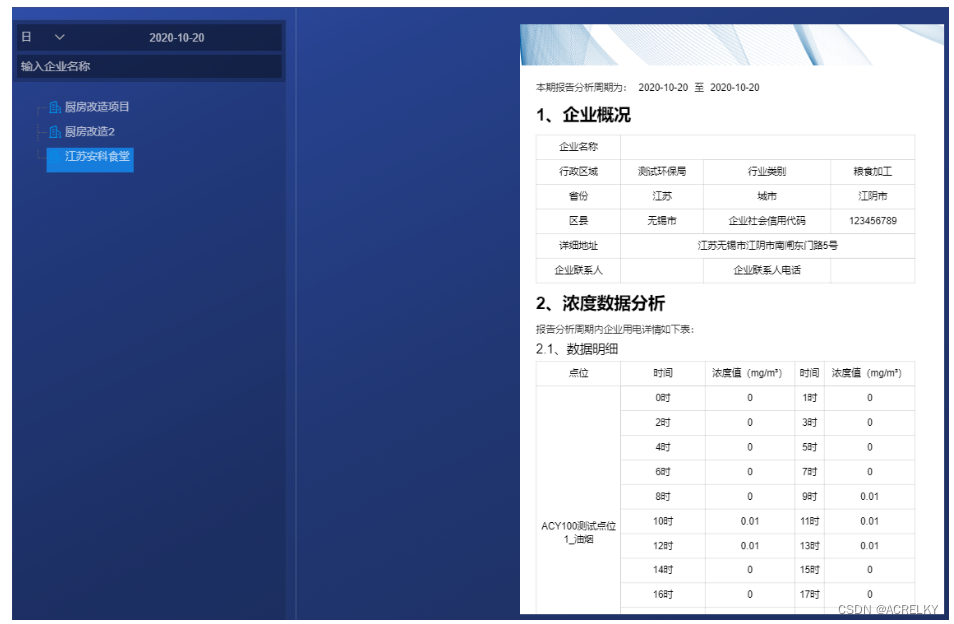Click the 江阴市 value cell
954x624 pixels.
click(872, 196)
